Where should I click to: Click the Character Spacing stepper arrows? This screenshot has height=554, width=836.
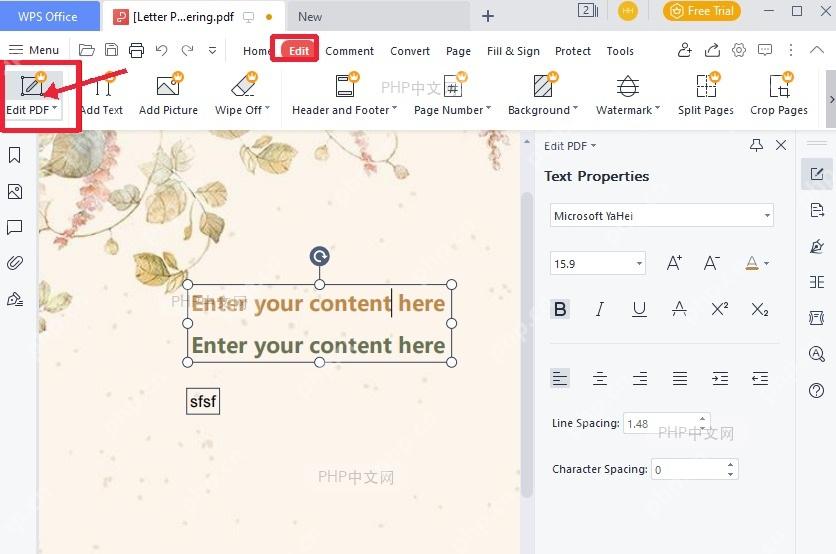tap(730, 469)
